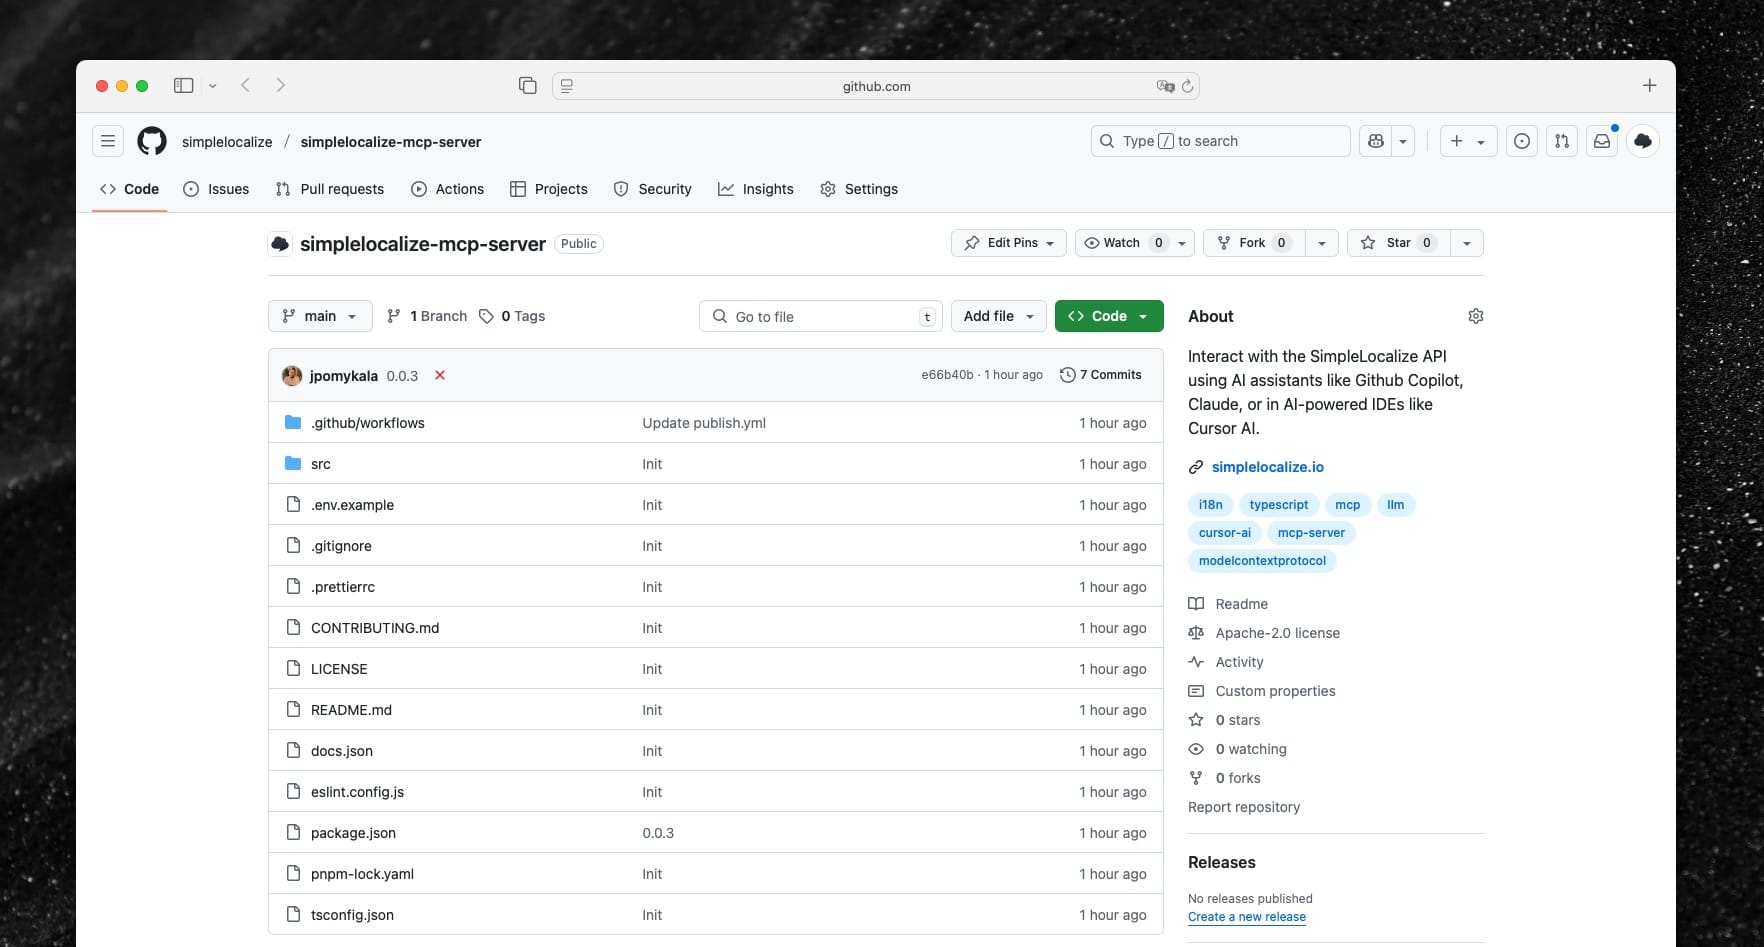This screenshot has height=947, width=1764.
Task: Open the simplelocalize.io website link
Action: click(x=1267, y=467)
